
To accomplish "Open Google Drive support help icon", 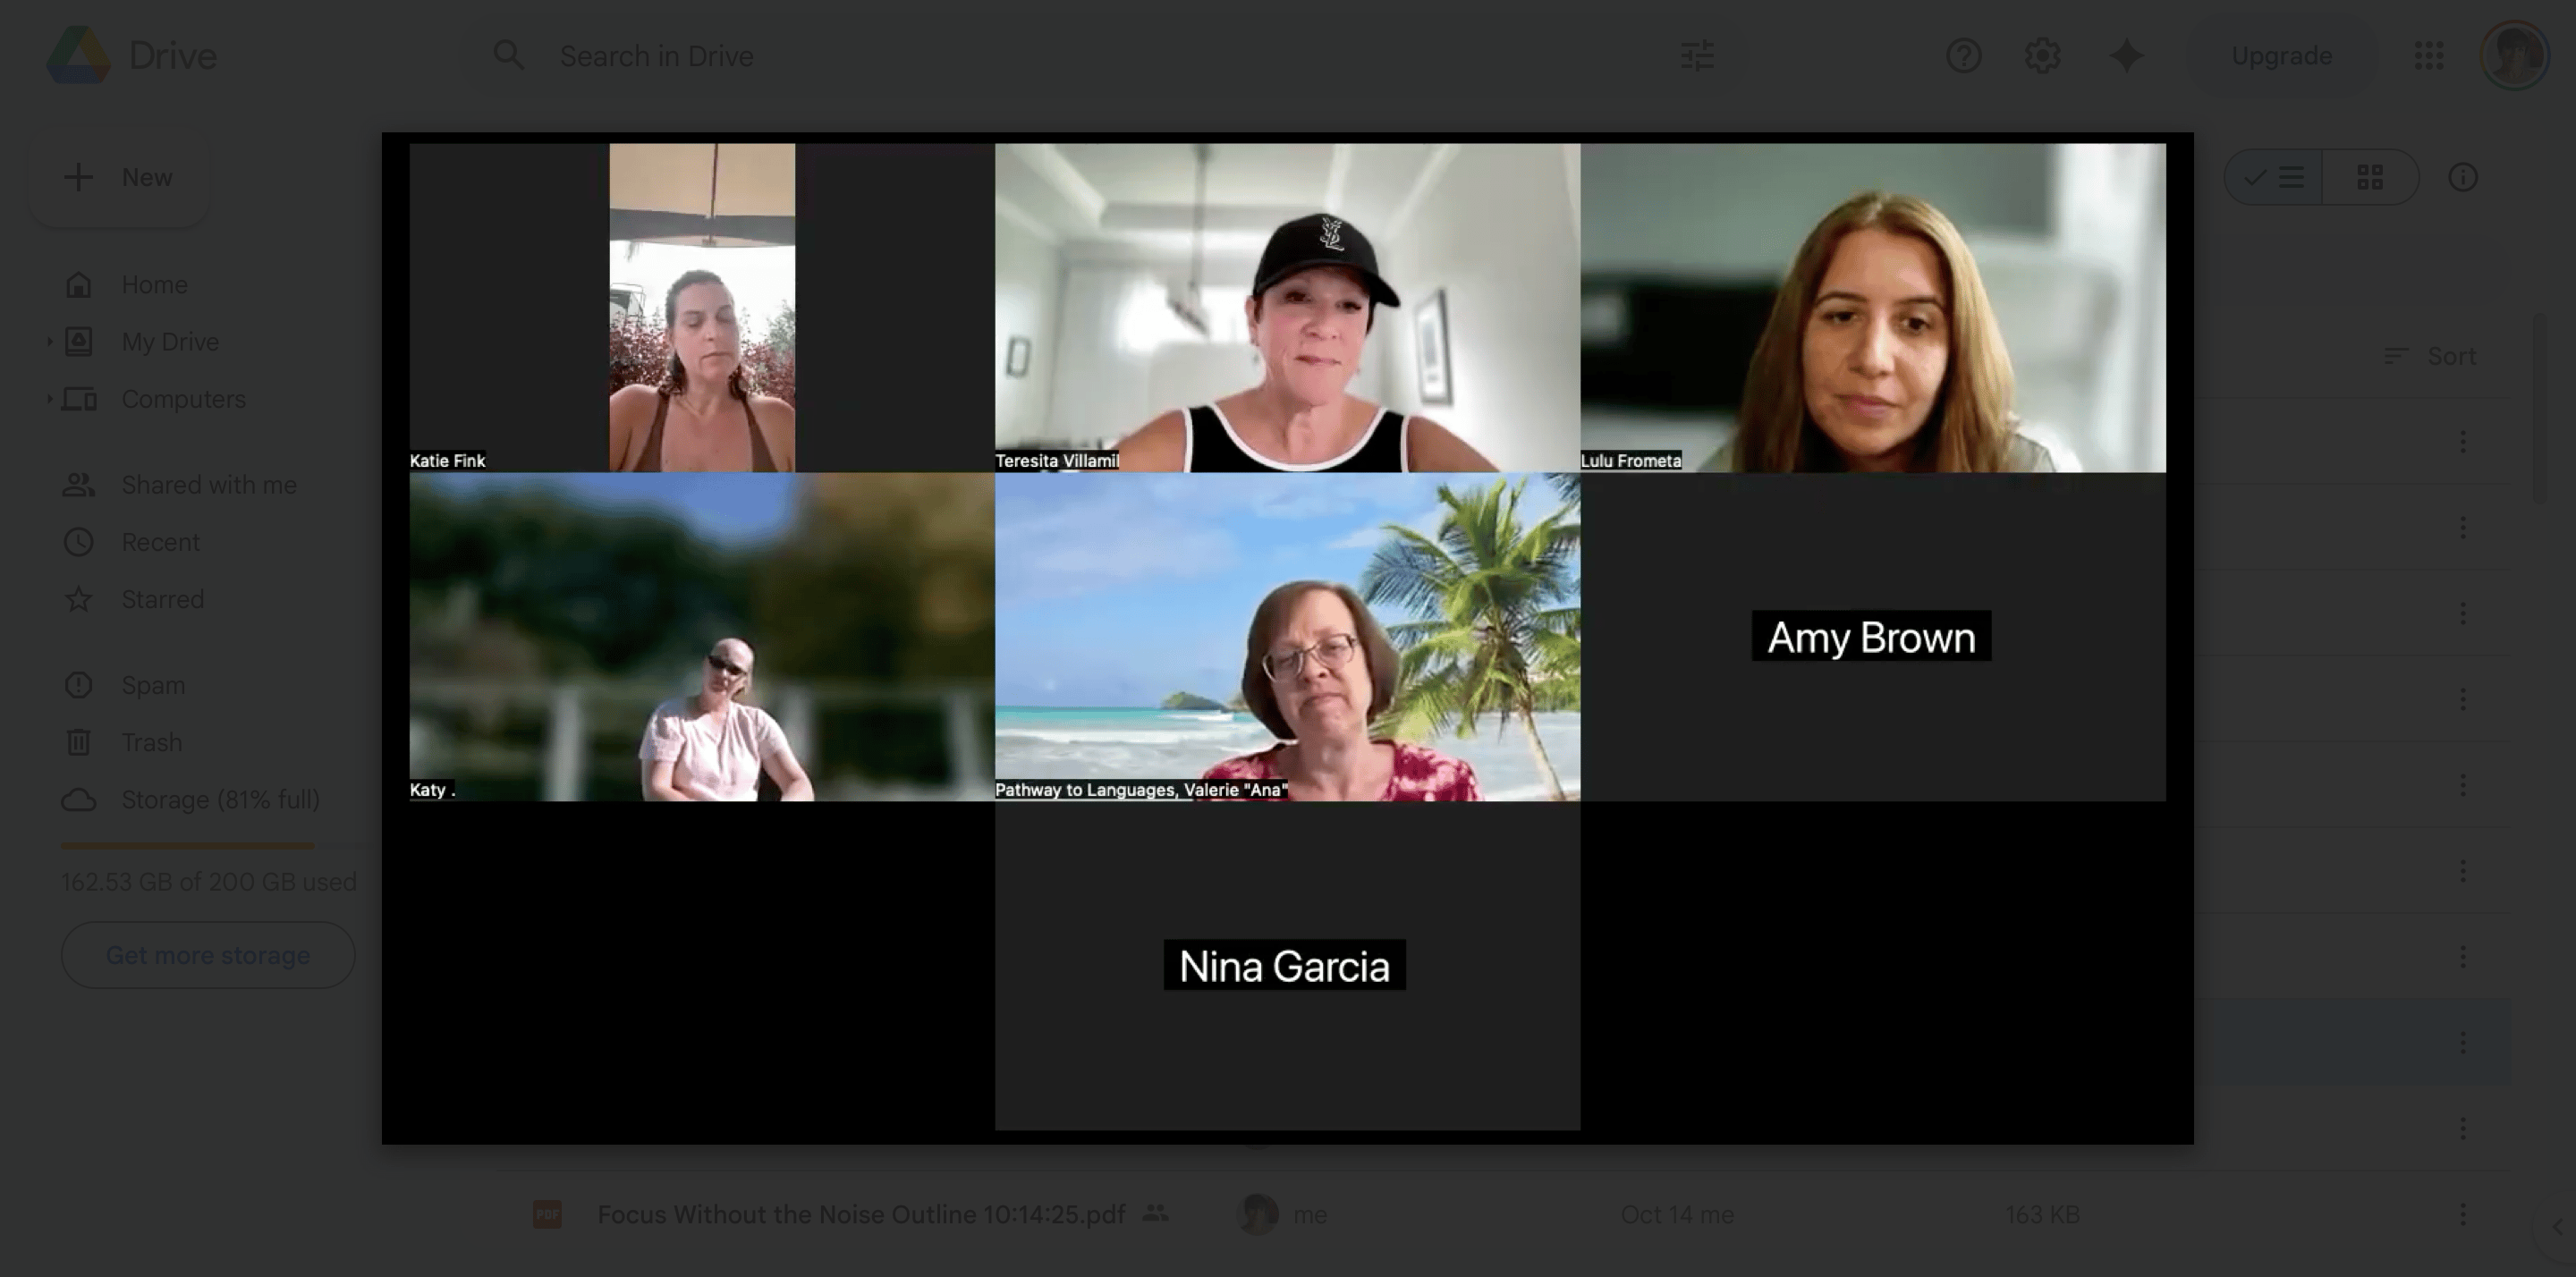I will pos(1963,56).
